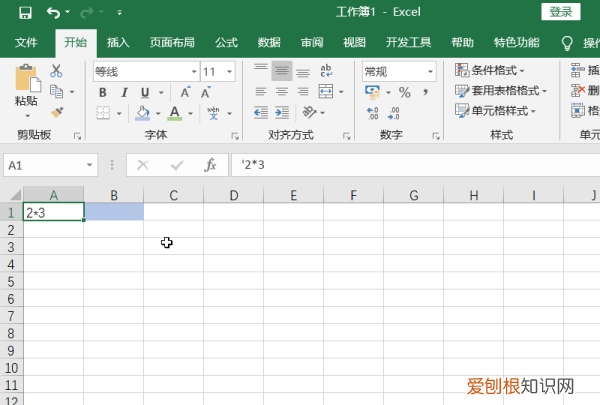Switch to the 插入 ribbon tab
Viewport: 600px width, 405px height.
[x=118, y=42]
